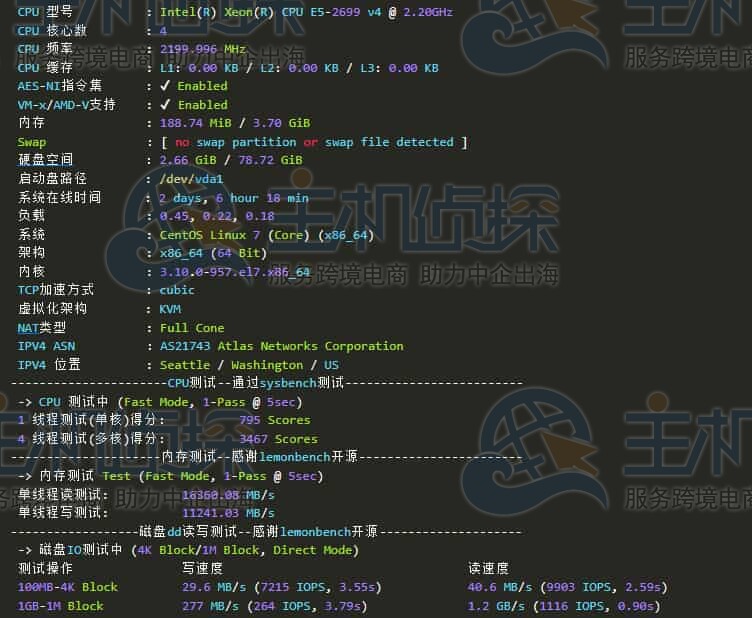Click the load average "0.45, 0.22, 0.18"
This screenshot has width=752, height=618.
pyautogui.click(x=217, y=216)
